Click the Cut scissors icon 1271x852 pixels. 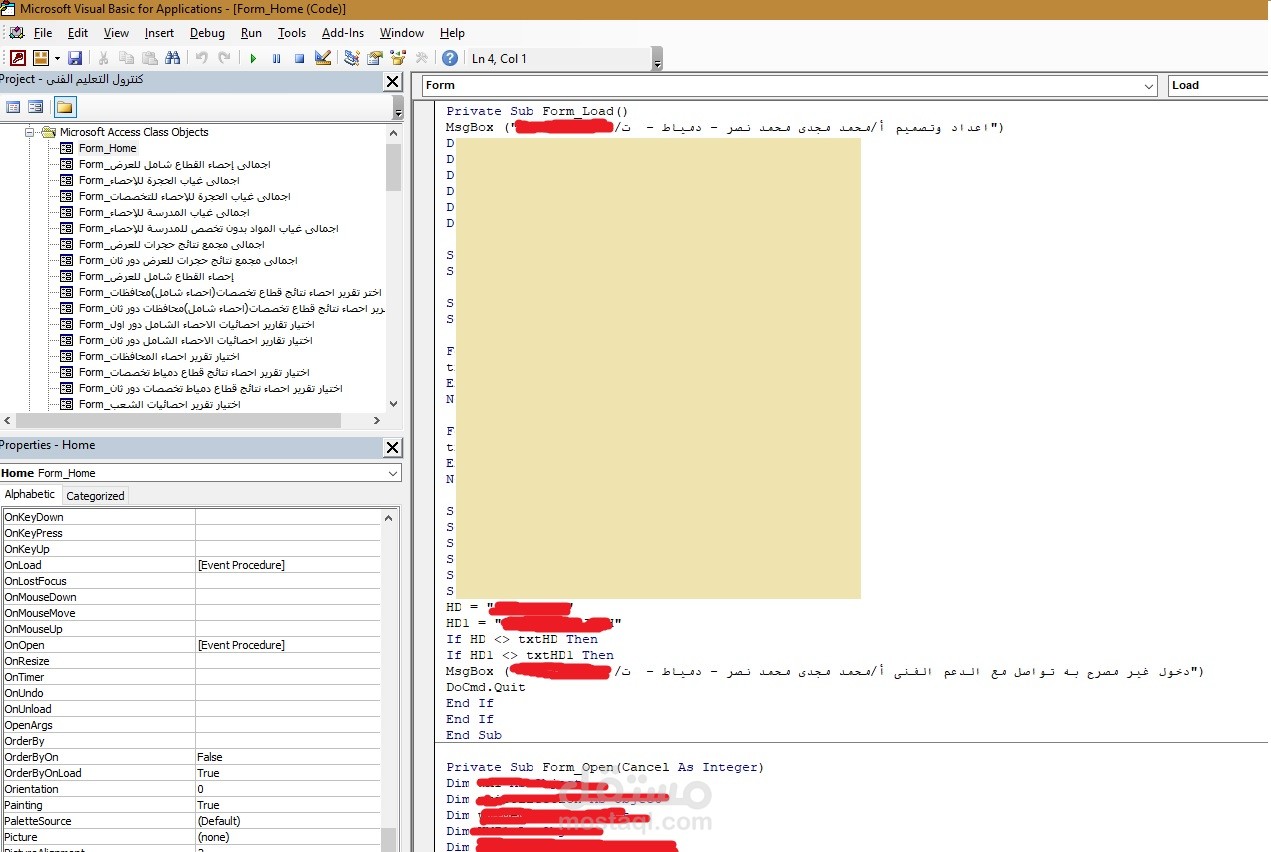[x=102, y=58]
